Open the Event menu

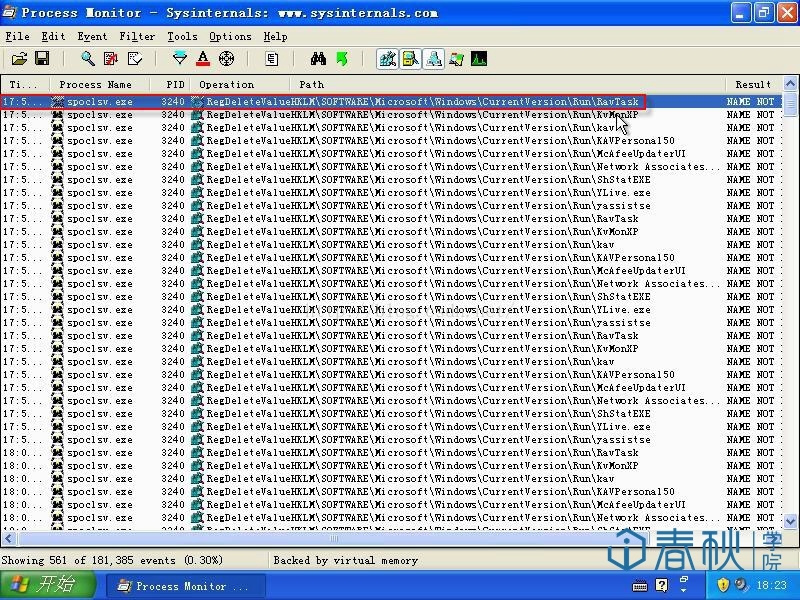coord(92,37)
